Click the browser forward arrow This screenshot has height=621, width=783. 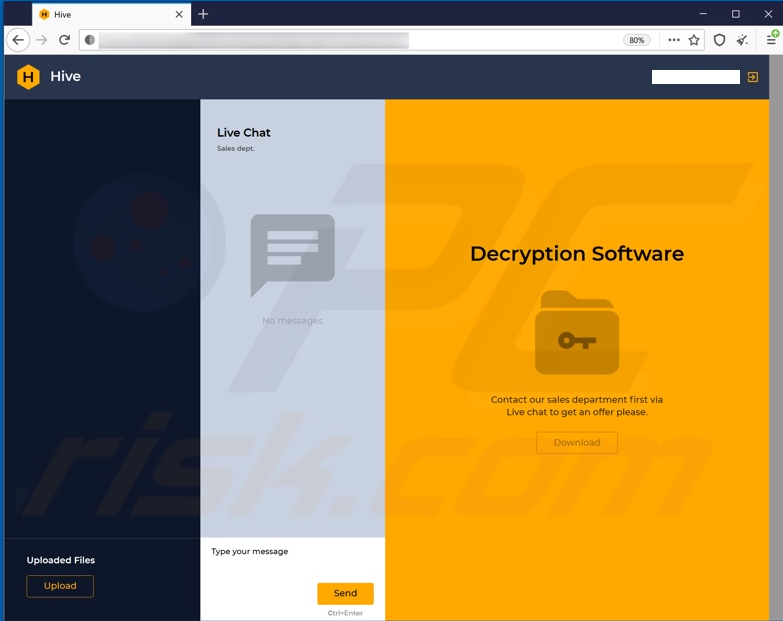[x=42, y=40]
